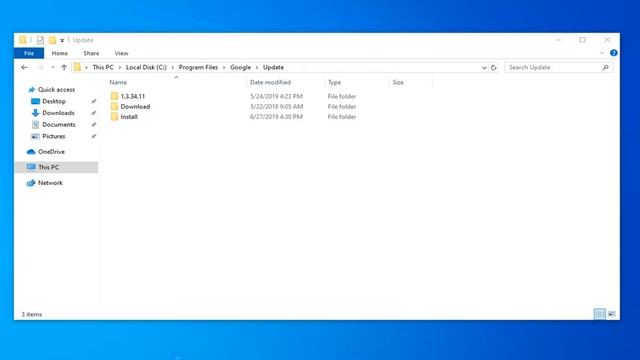
Task: Switch to the Home ribbon tab
Action: click(x=60, y=53)
